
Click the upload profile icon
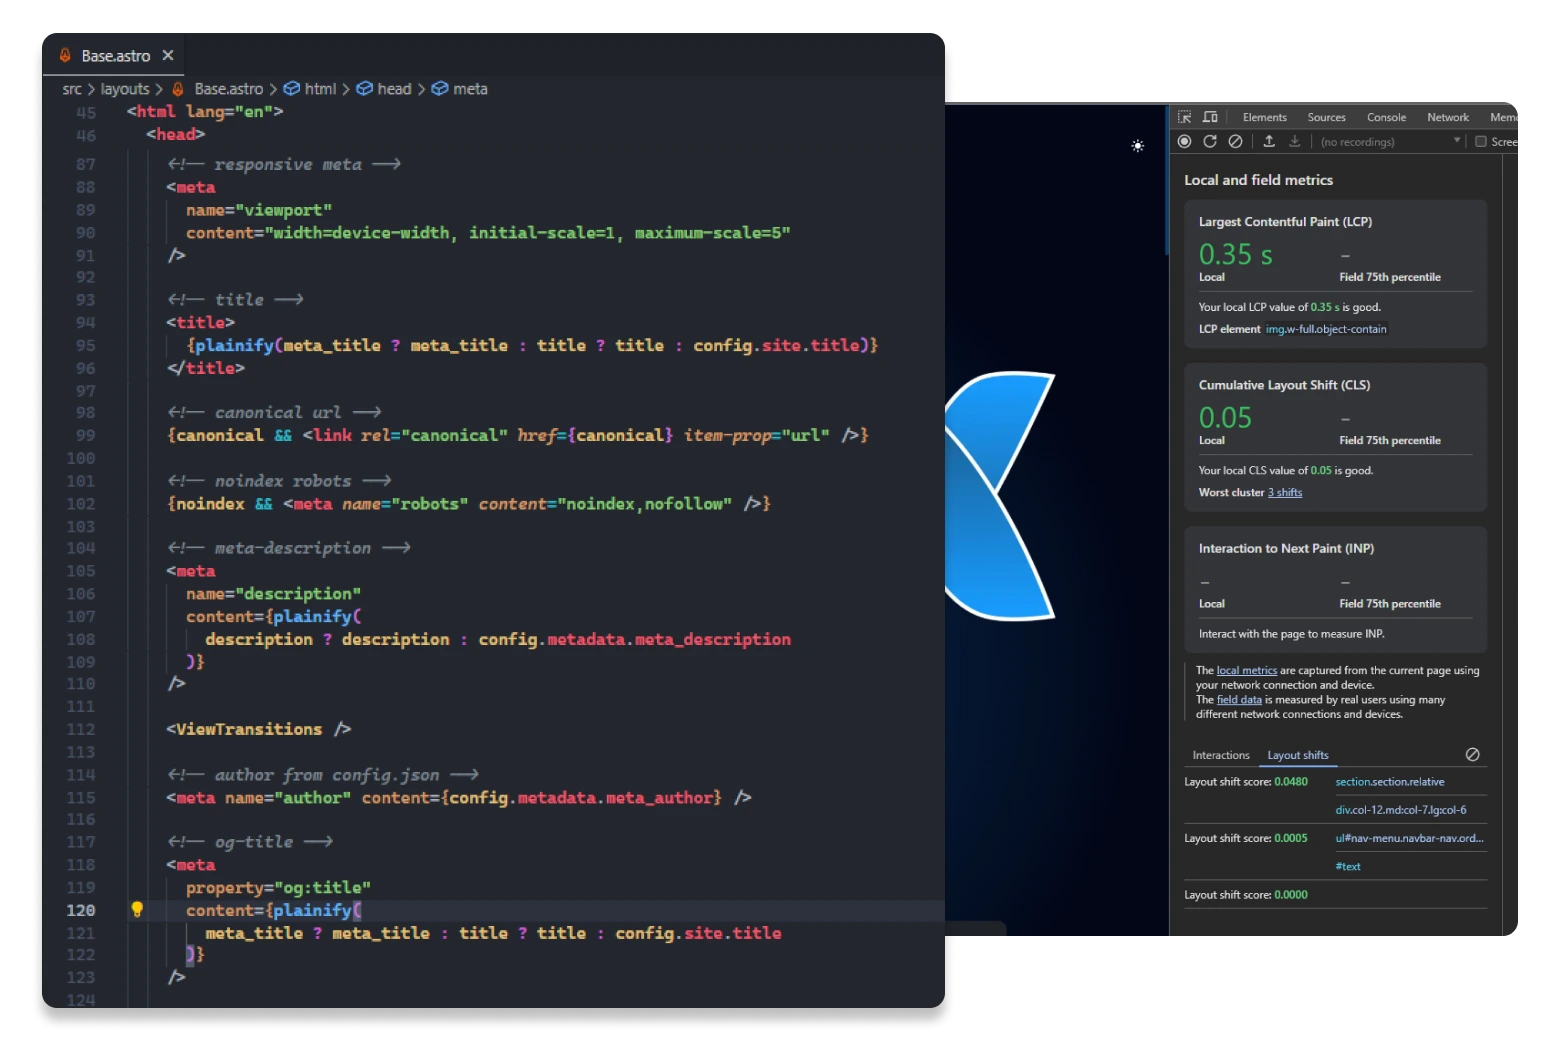(1269, 142)
